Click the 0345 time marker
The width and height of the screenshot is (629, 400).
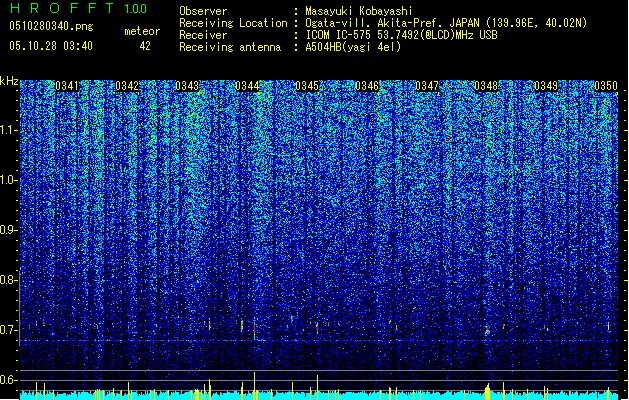coord(307,86)
